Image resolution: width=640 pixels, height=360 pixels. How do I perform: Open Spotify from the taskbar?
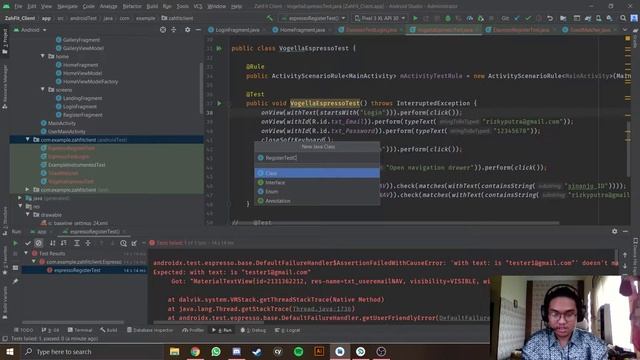(298, 351)
